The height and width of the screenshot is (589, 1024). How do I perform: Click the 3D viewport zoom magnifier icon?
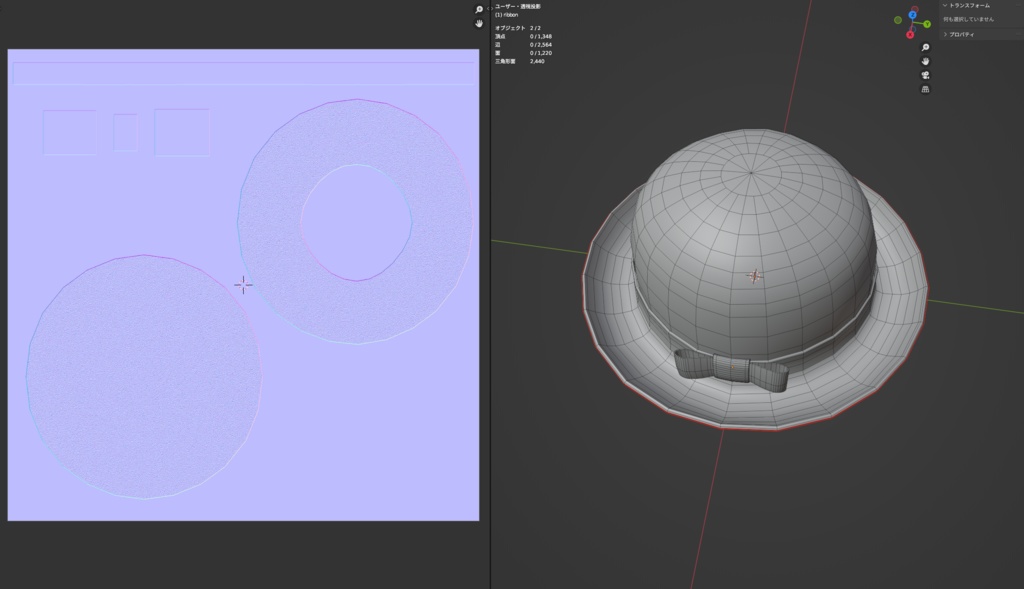coord(925,47)
